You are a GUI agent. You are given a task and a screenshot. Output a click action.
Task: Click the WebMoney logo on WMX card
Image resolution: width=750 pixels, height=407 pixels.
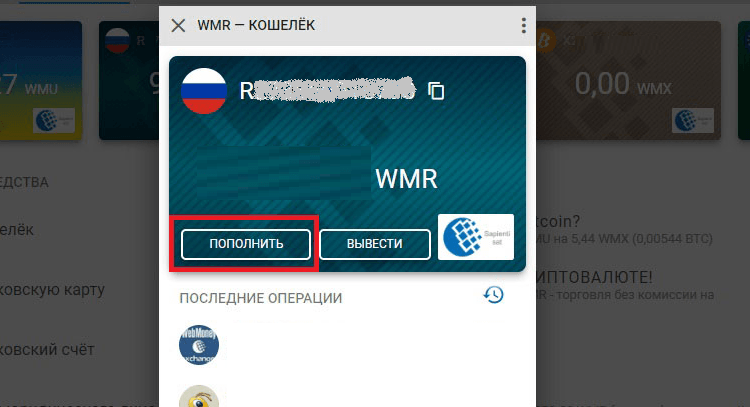pyautogui.click(x=693, y=121)
